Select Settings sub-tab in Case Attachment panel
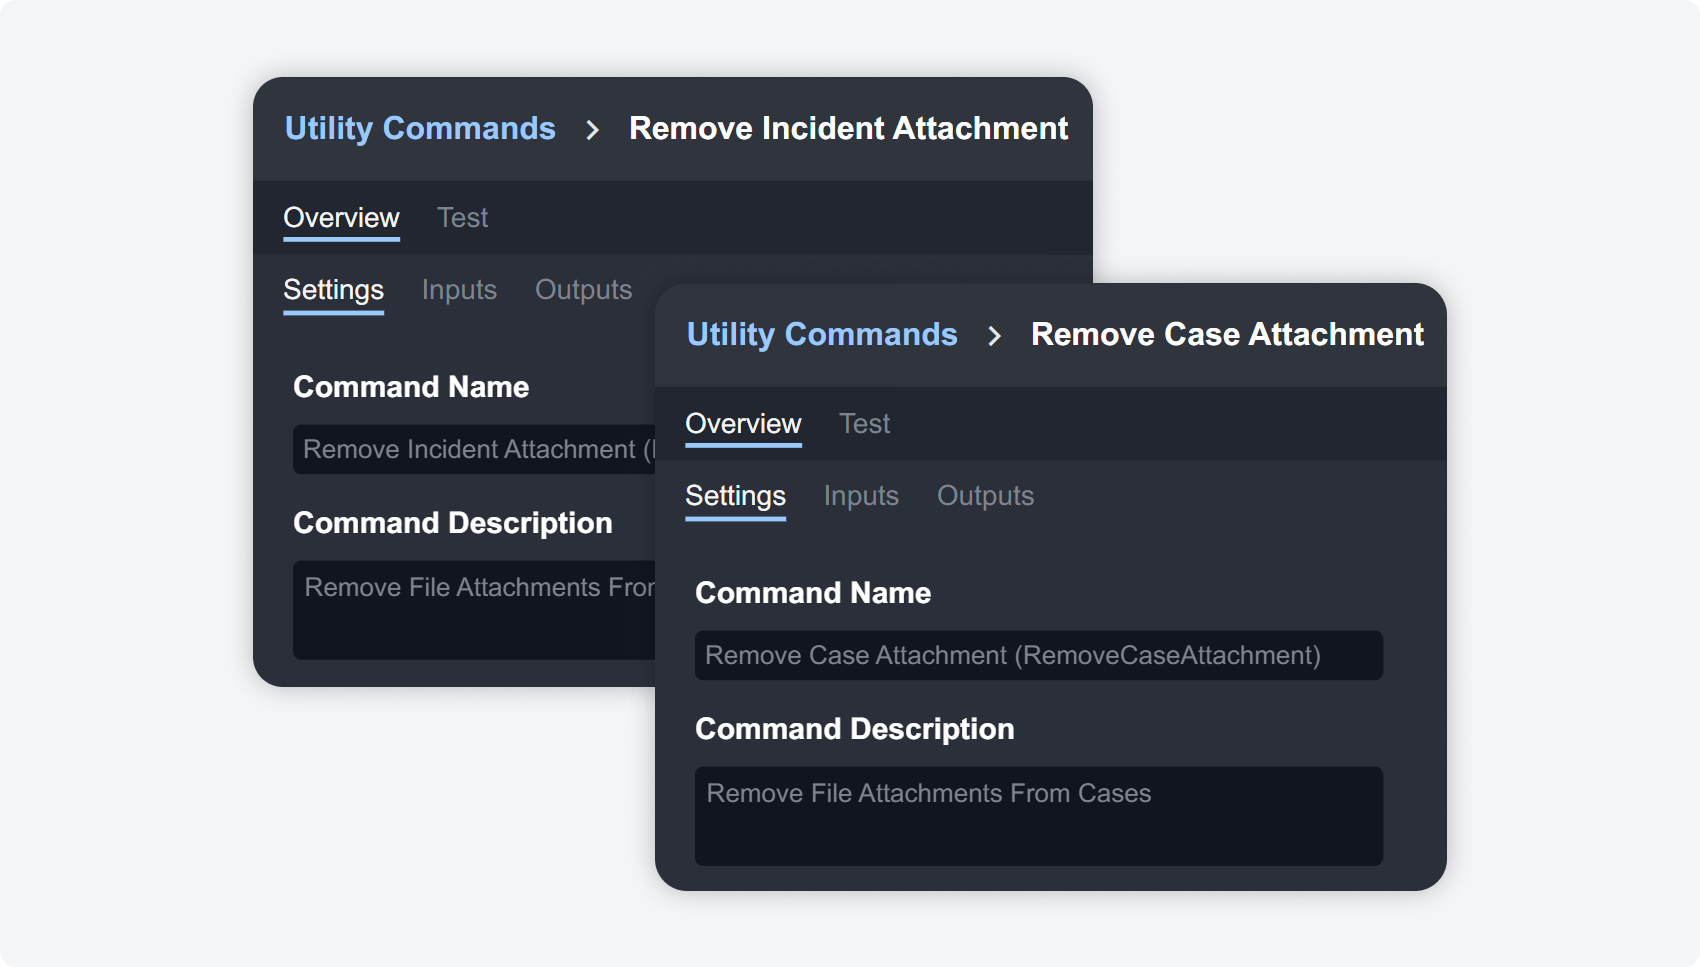Viewport: 1700px width, 967px height. coord(735,496)
